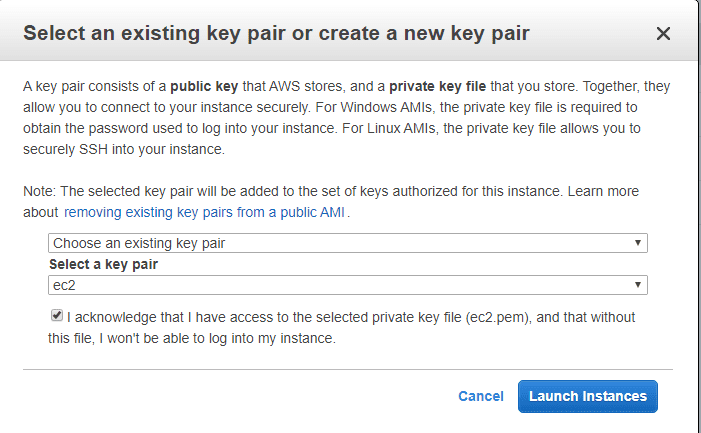
Task: Click the arrow on the key pair option dropdown
Action: point(637,243)
